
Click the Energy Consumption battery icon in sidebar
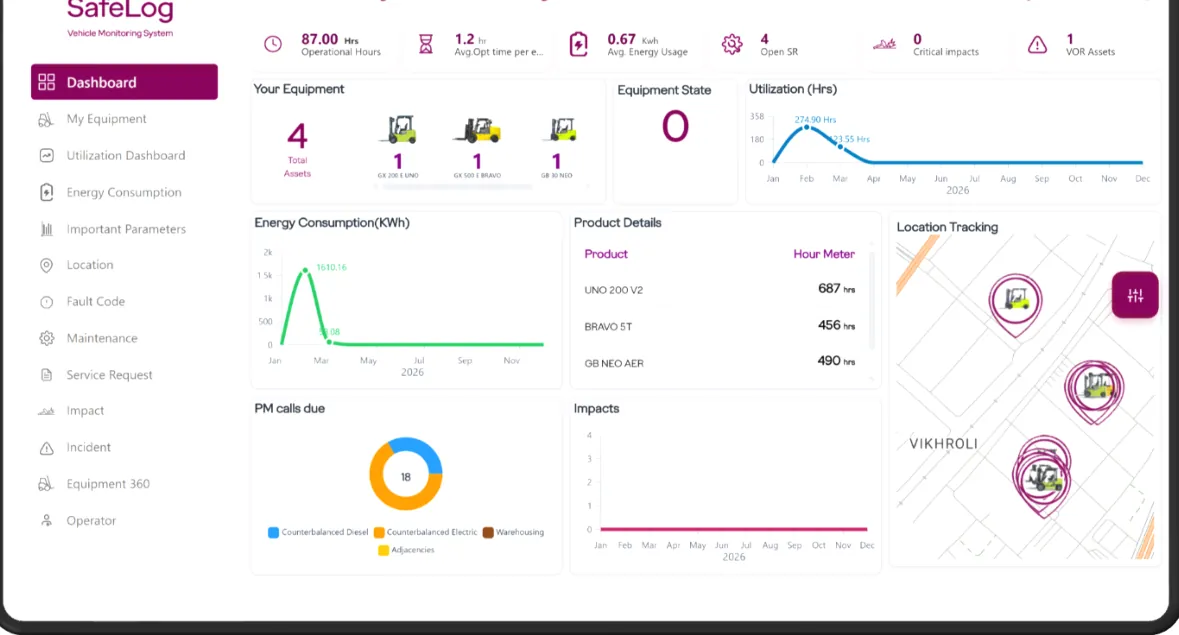point(47,192)
